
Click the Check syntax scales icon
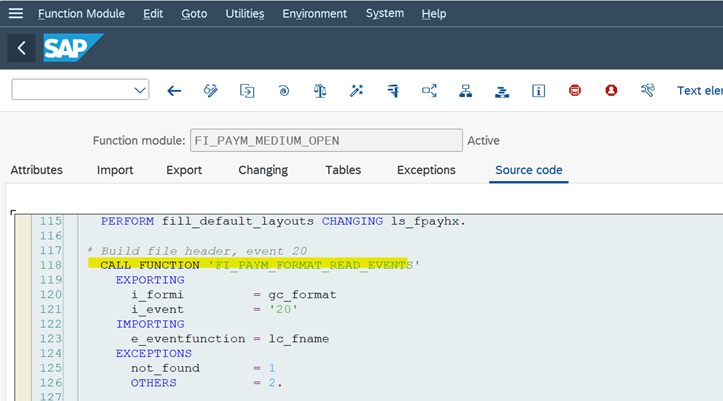click(320, 91)
